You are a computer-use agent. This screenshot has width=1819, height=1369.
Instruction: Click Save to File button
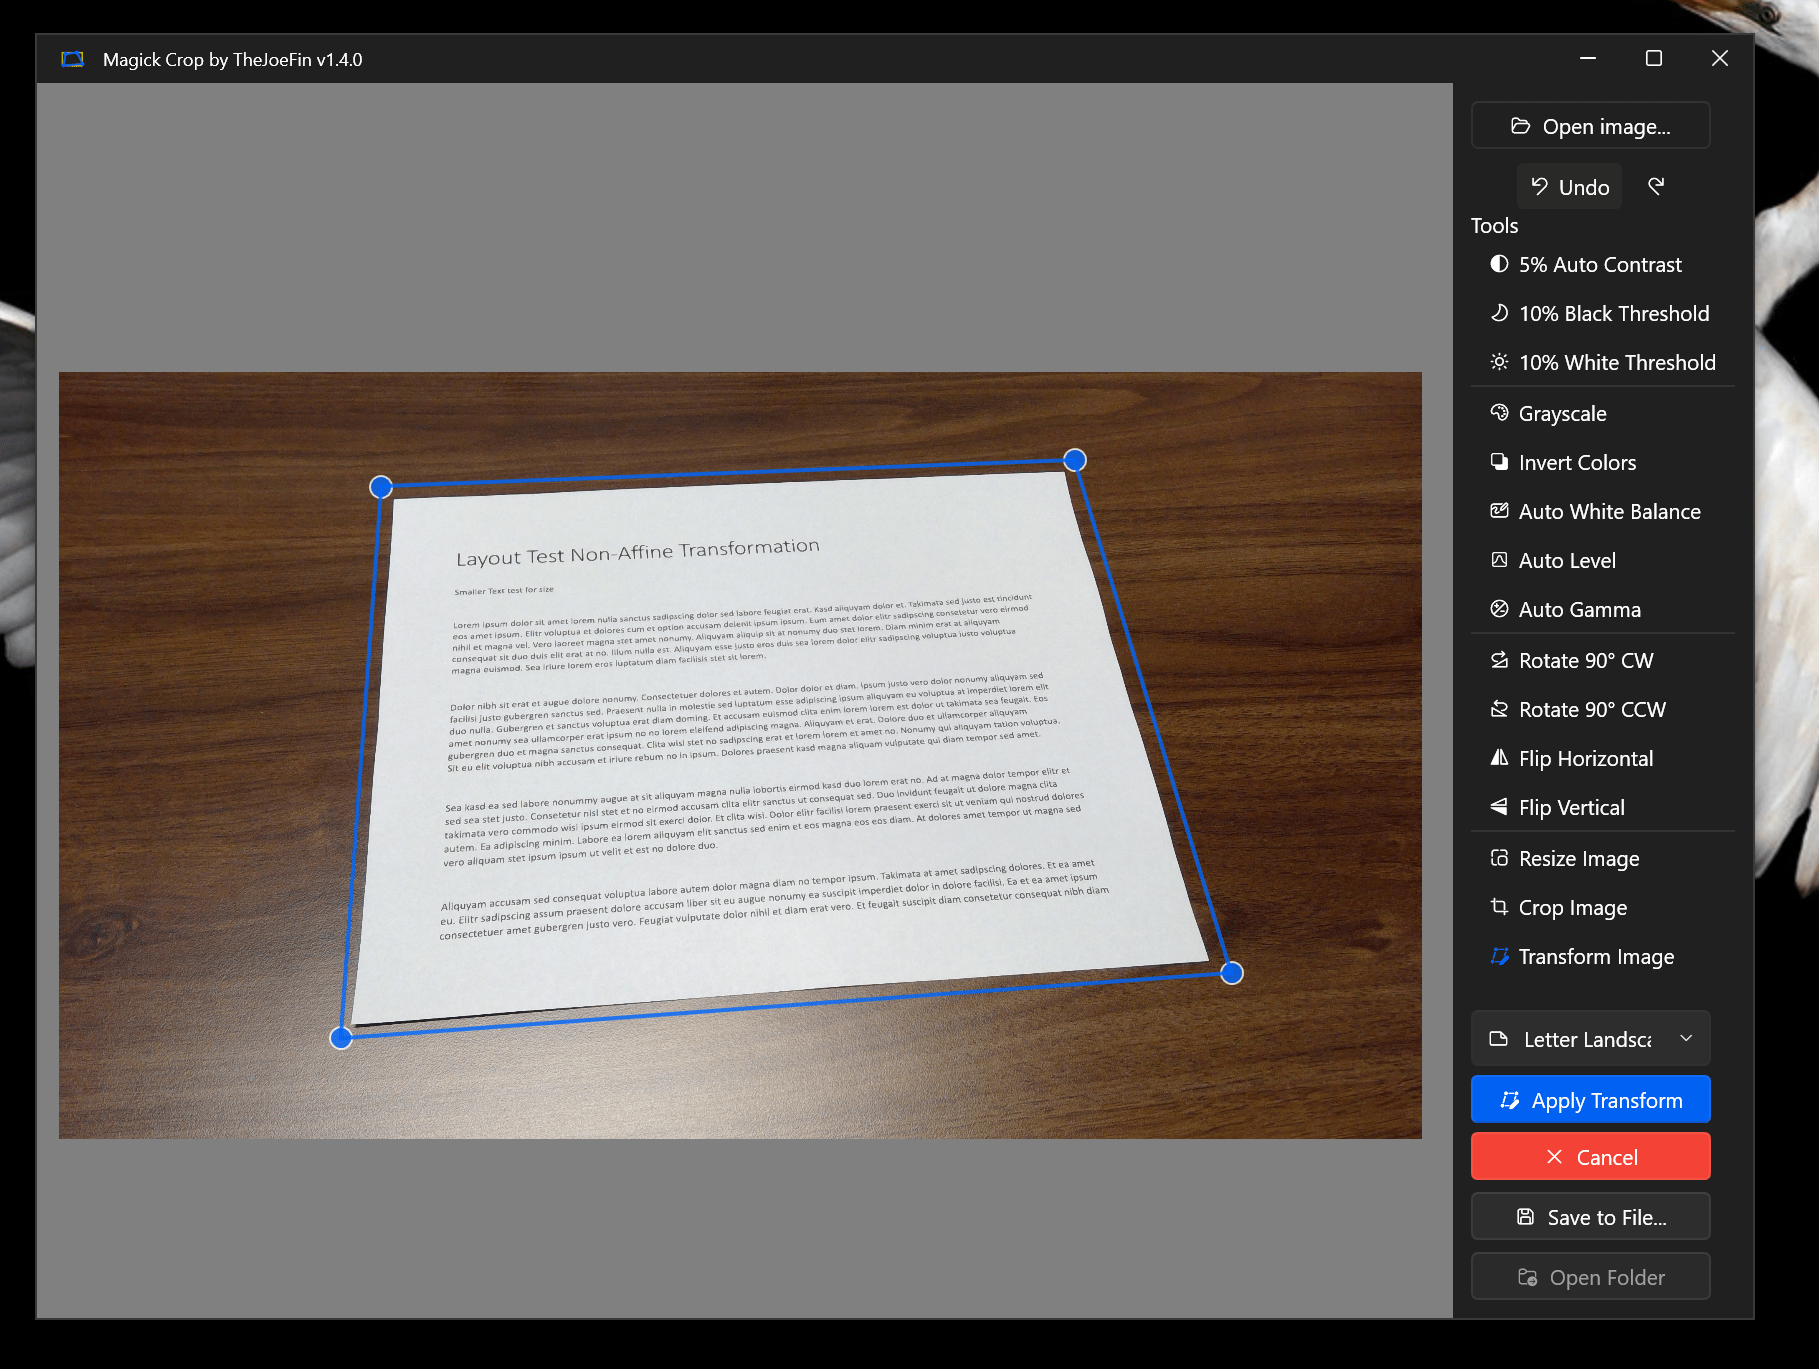pos(1590,1217)
